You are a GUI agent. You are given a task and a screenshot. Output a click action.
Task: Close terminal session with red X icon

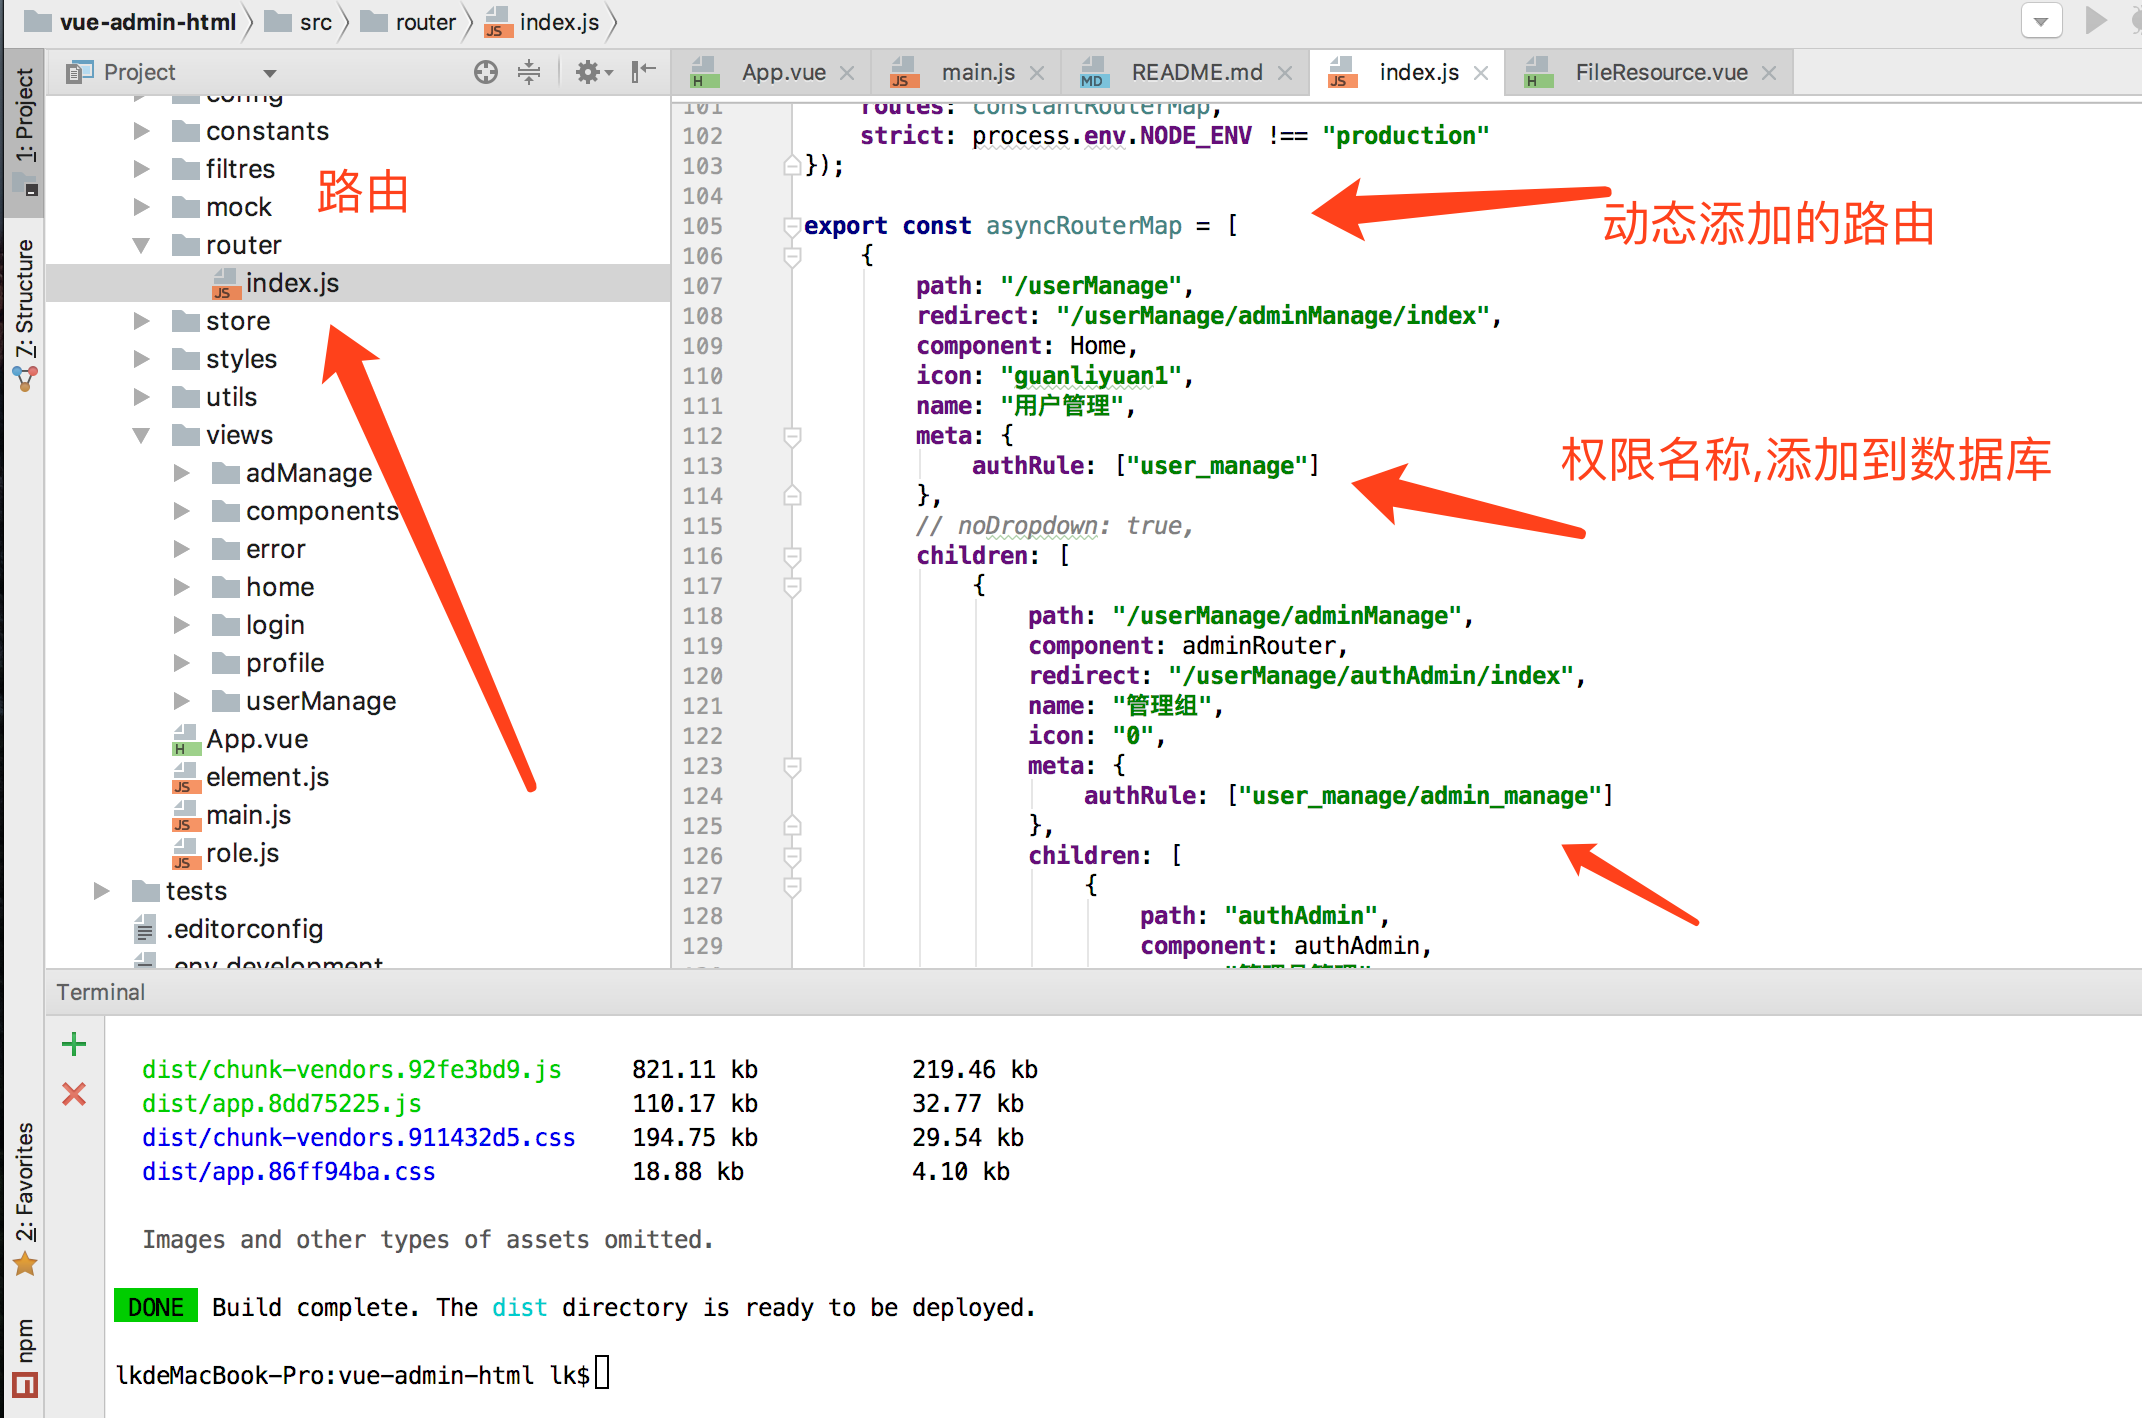pyautogui.click(x=74, y=1094)
